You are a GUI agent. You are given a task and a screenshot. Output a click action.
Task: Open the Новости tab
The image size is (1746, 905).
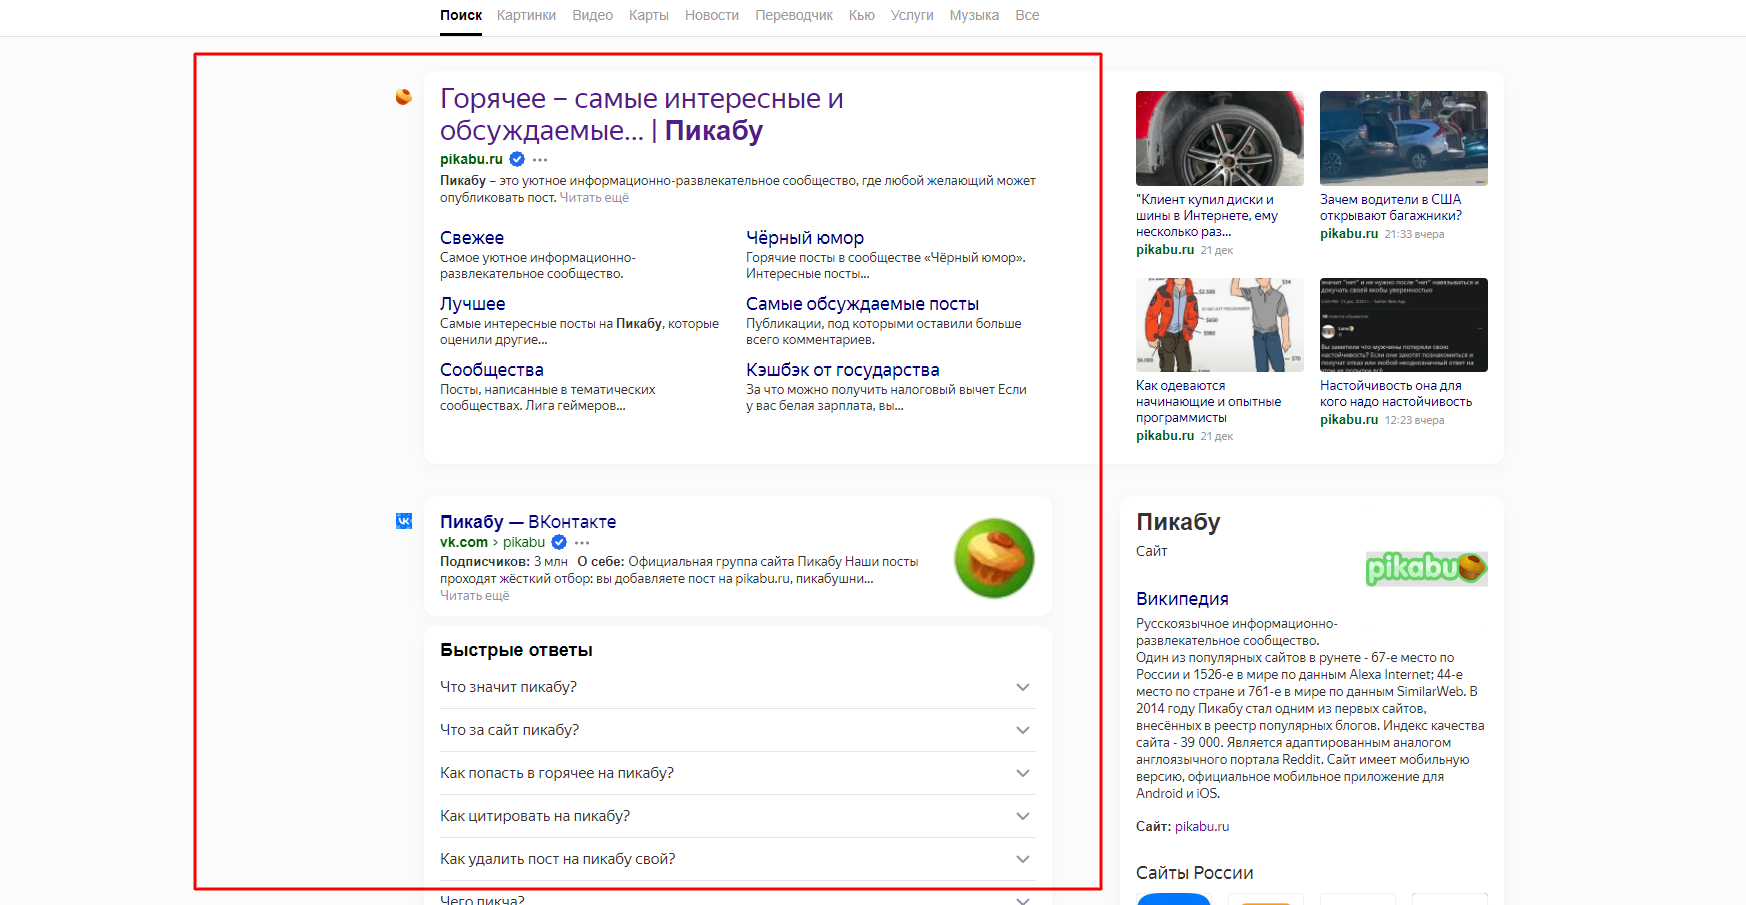click(712, 15)
